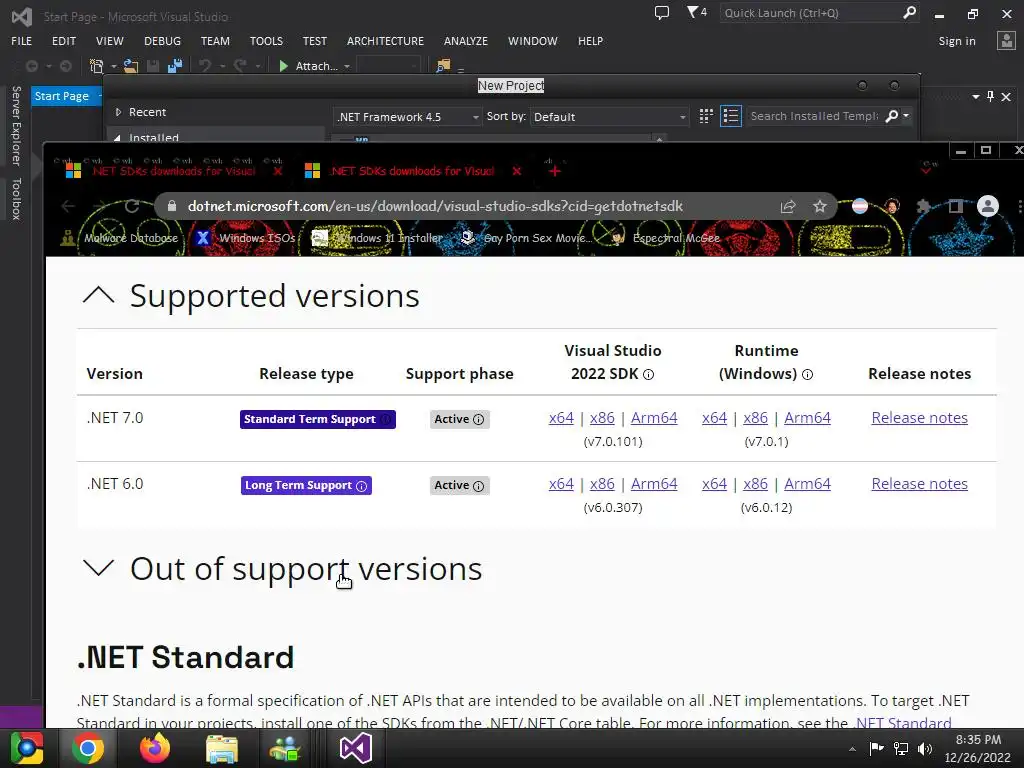Open the FILE menu

coord(22,40)
